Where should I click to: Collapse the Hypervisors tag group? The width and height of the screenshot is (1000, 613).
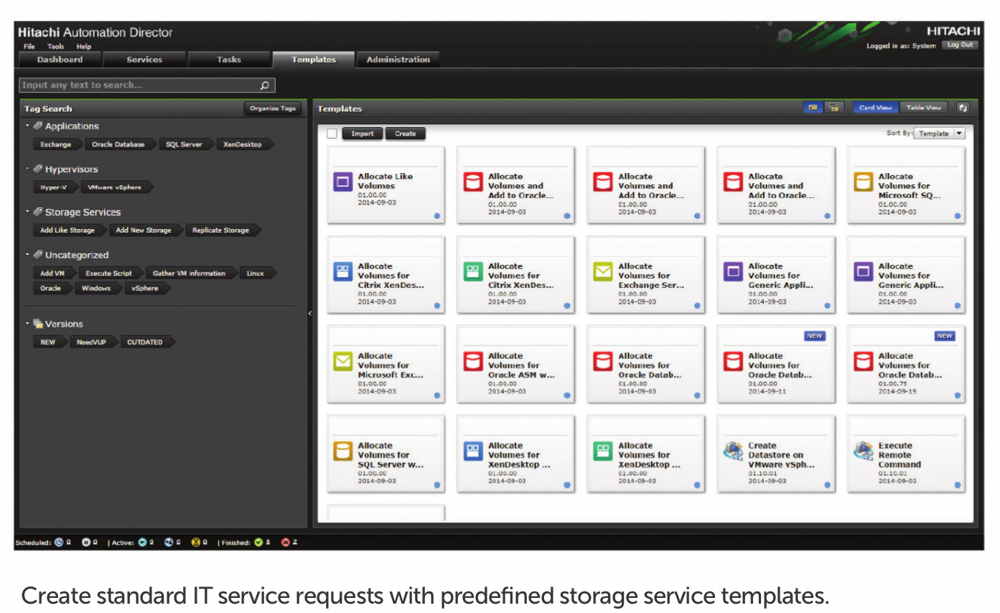pyautogui.click(x=27, y=169)
